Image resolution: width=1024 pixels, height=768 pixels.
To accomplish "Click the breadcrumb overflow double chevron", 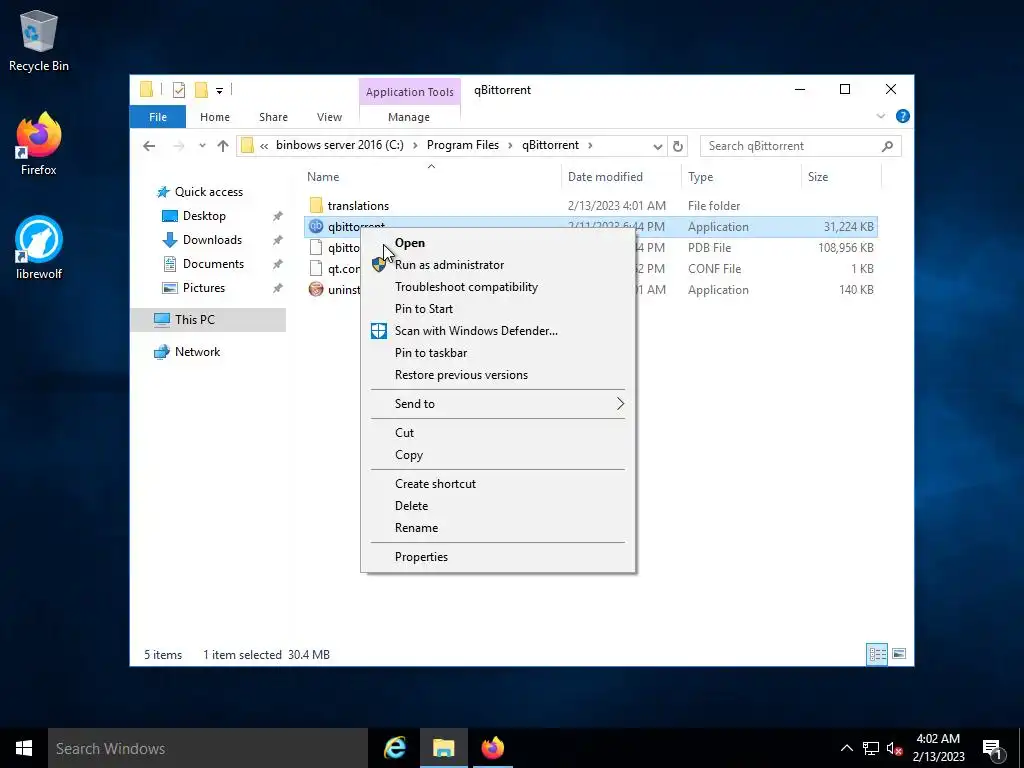I will [x=264, y=146].
